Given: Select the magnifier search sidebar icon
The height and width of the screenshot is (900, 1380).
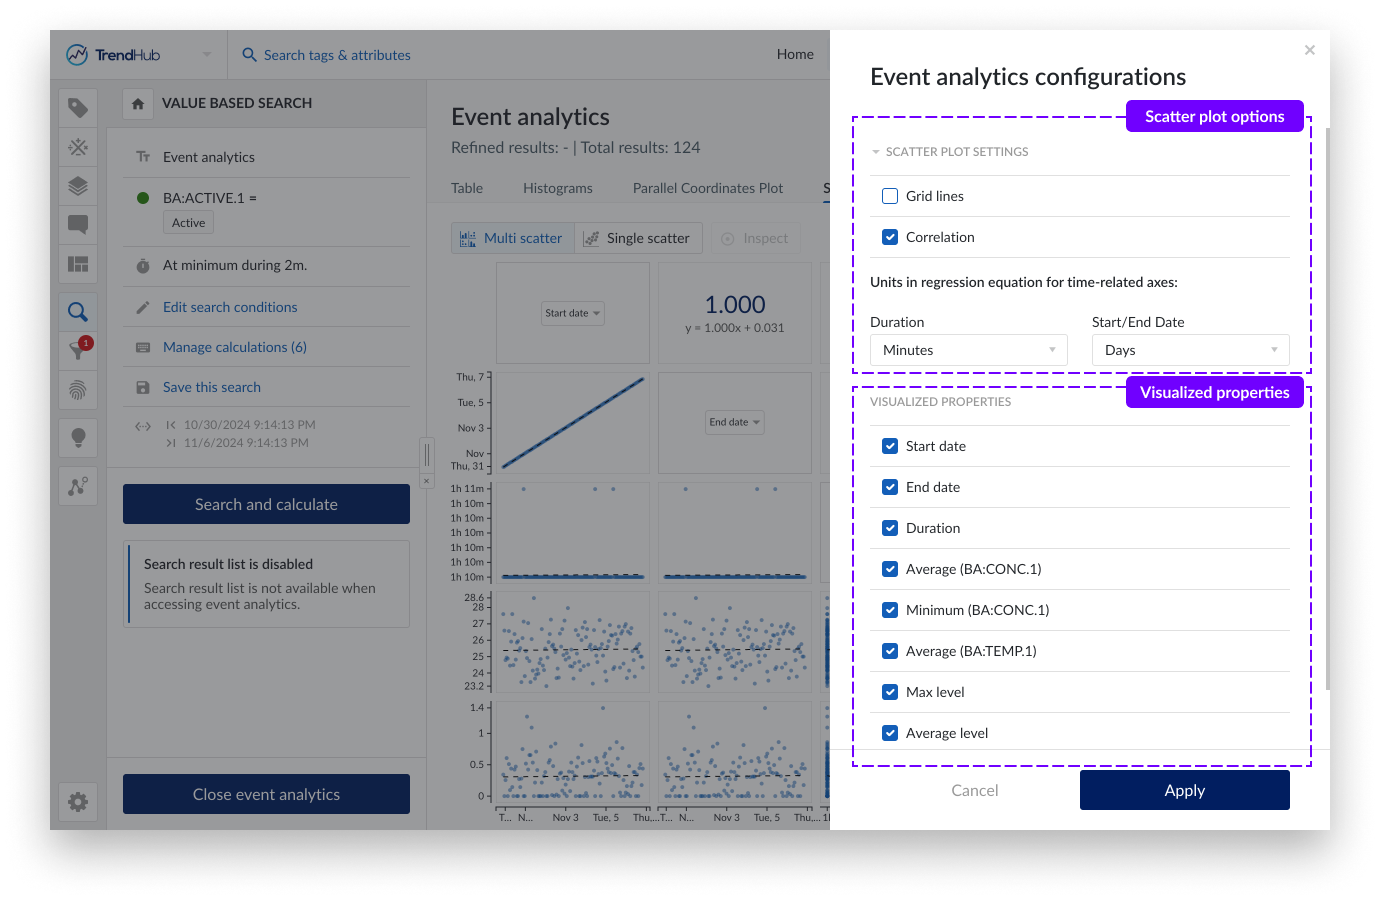Looking at the screenshot, I should (x=78, y=312).
